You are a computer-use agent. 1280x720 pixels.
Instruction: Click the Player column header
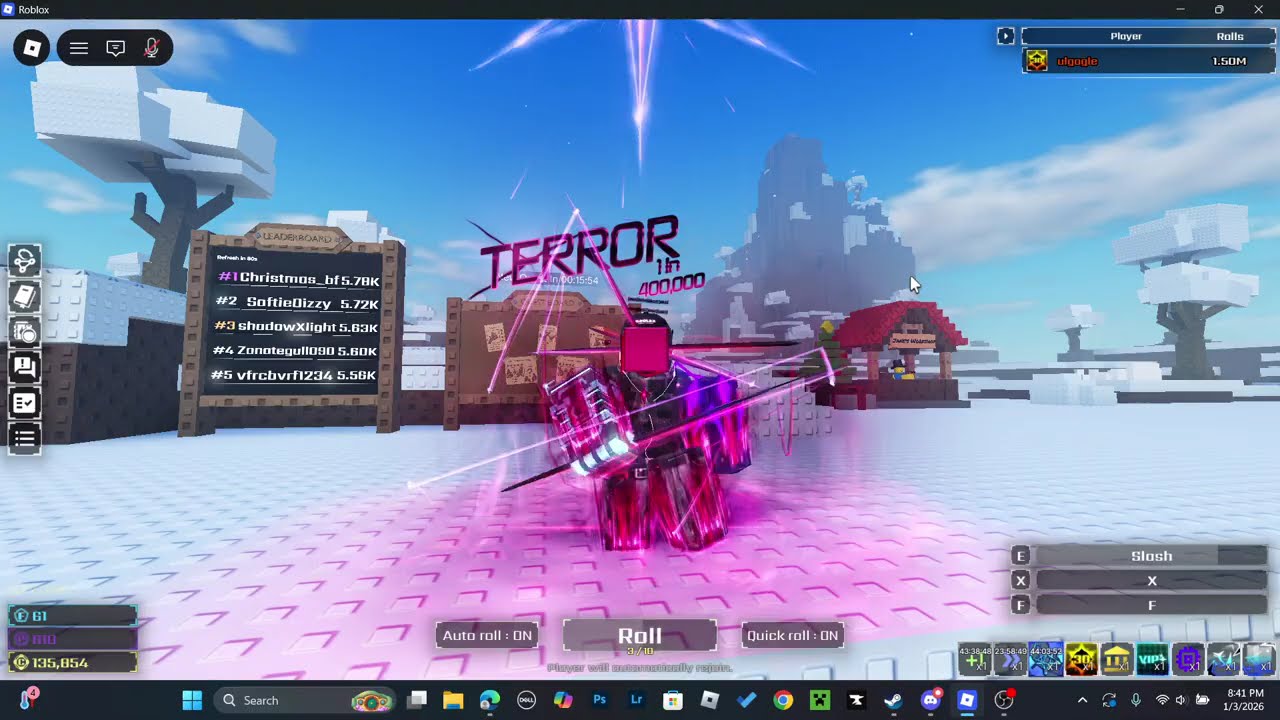pyautogui.click(x=1126, y=36)
